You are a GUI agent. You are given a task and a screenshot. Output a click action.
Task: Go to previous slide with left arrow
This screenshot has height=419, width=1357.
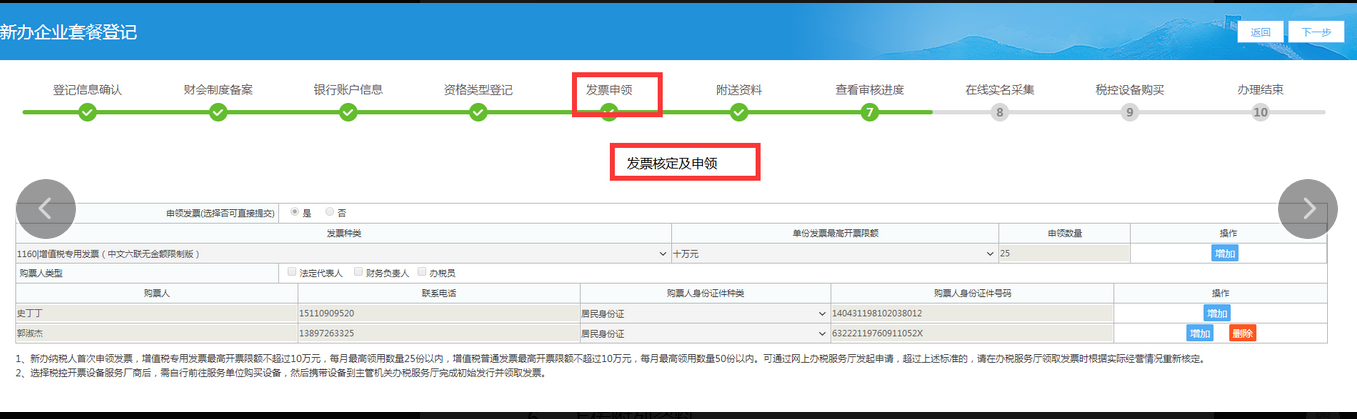pyautogui.click(x=46, y=209)
